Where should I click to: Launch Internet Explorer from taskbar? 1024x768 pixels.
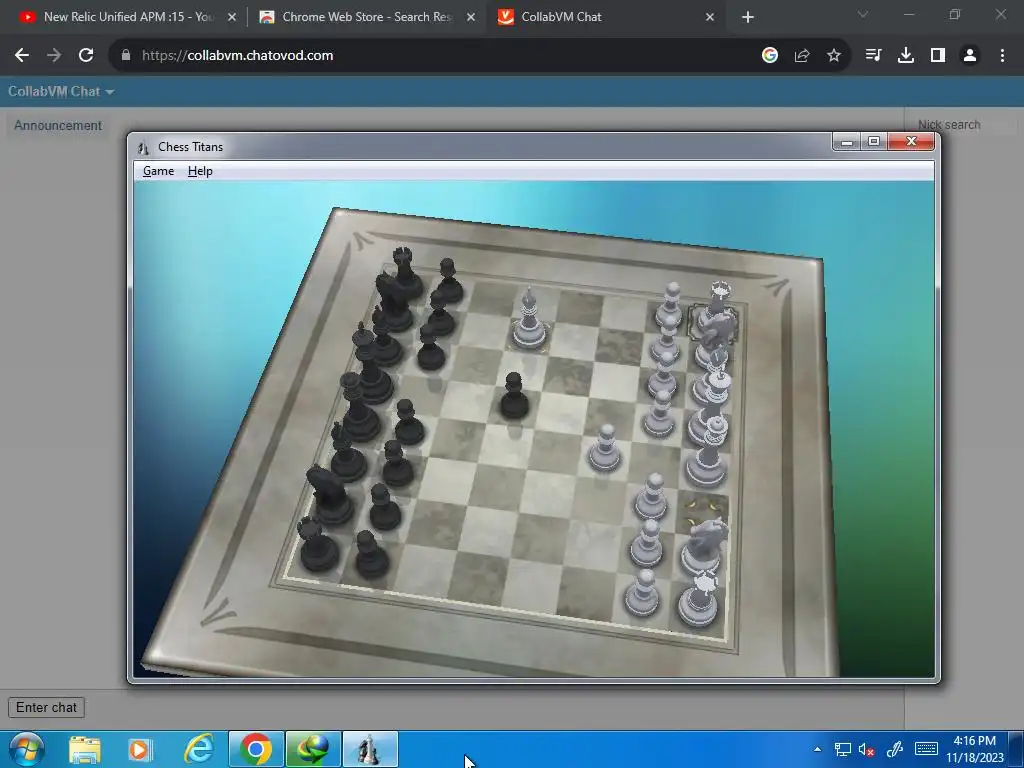coord(199,750)
